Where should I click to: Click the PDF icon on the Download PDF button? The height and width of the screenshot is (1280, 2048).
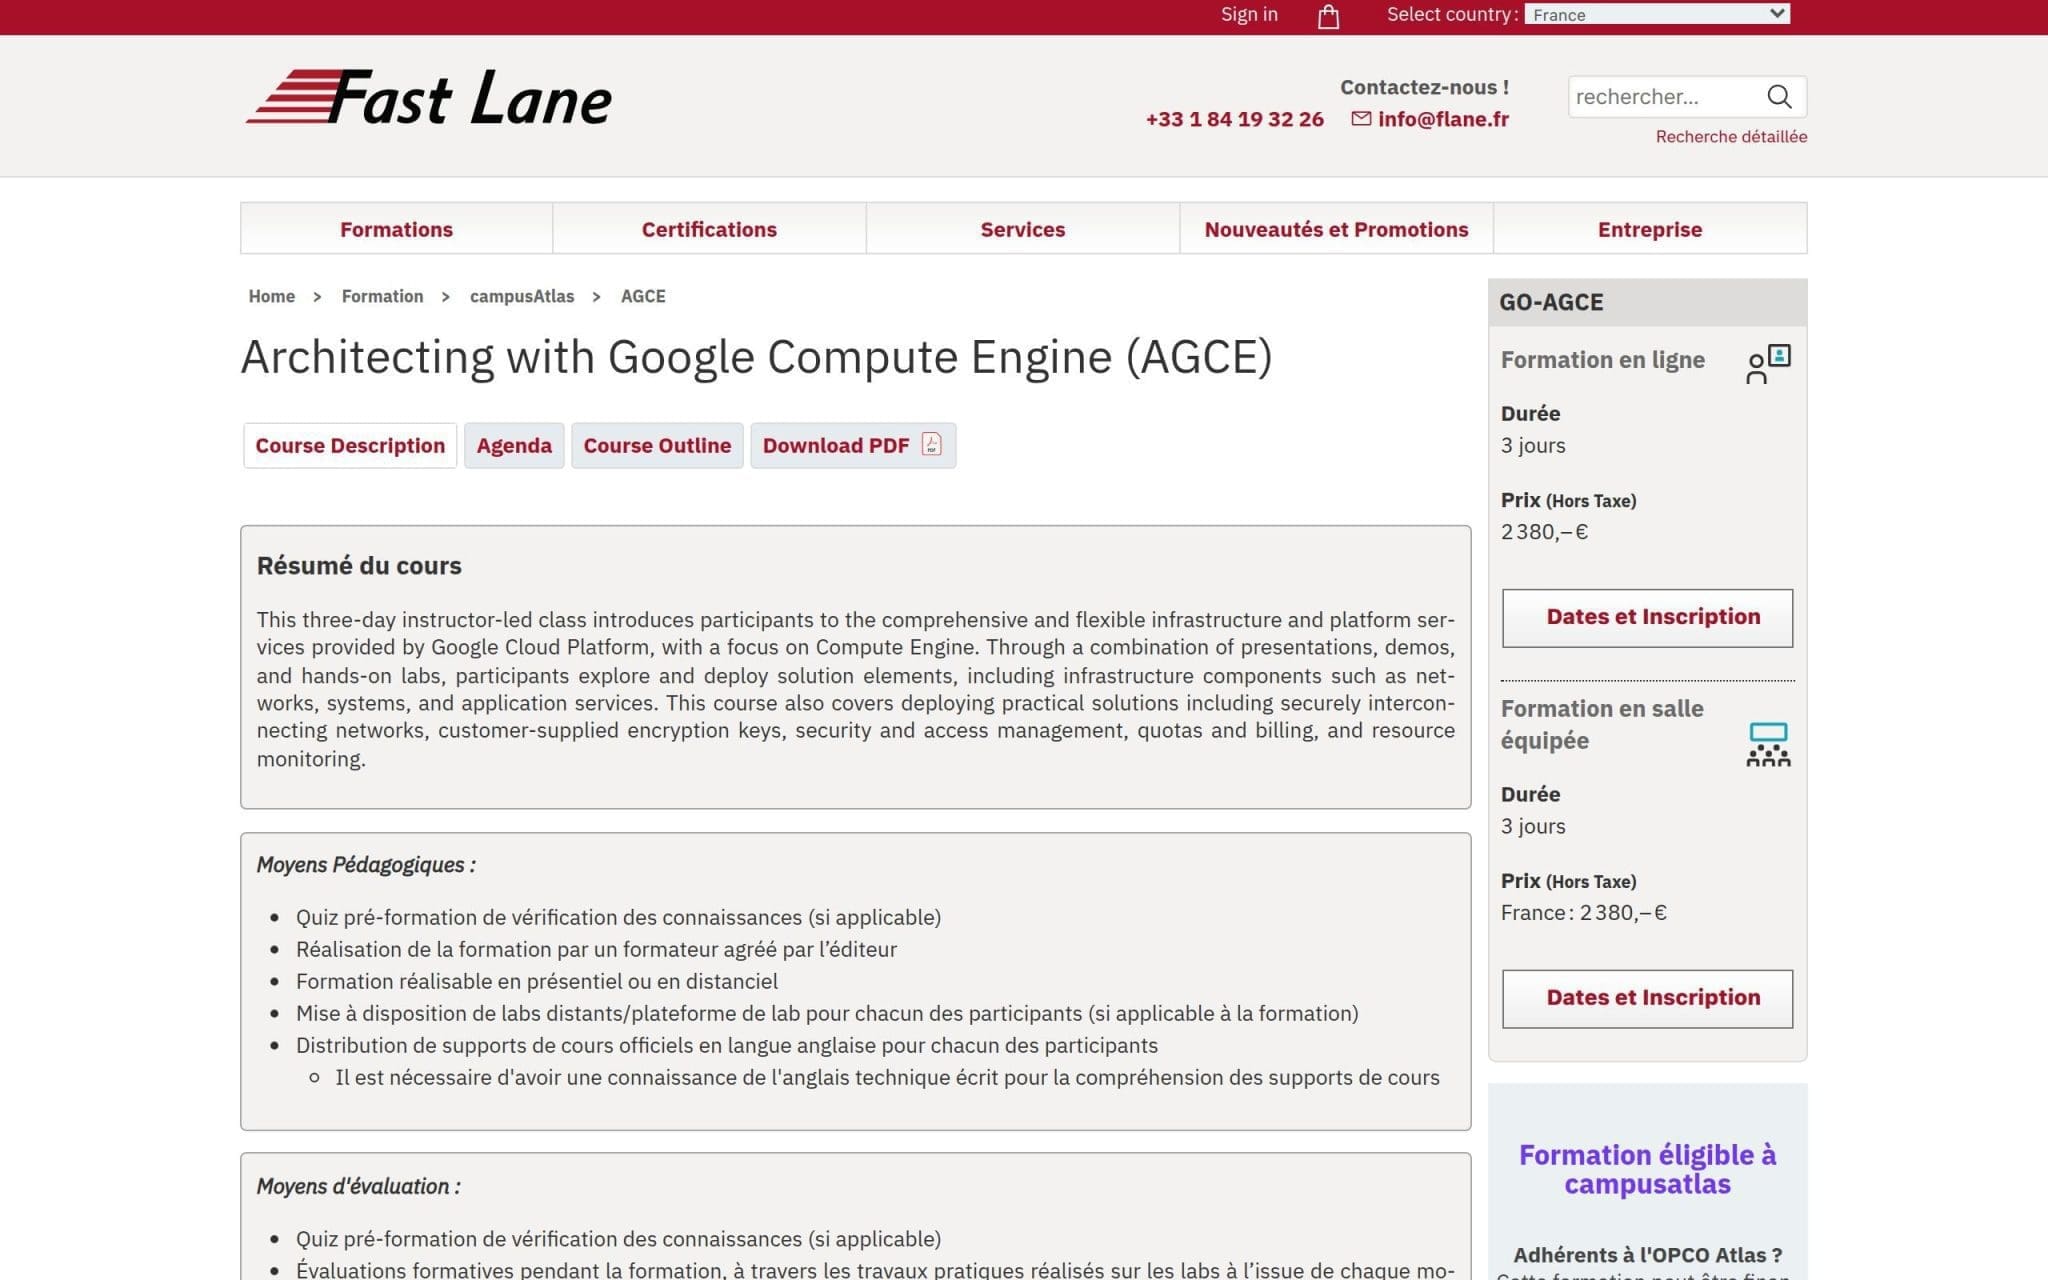coord(928,447)
